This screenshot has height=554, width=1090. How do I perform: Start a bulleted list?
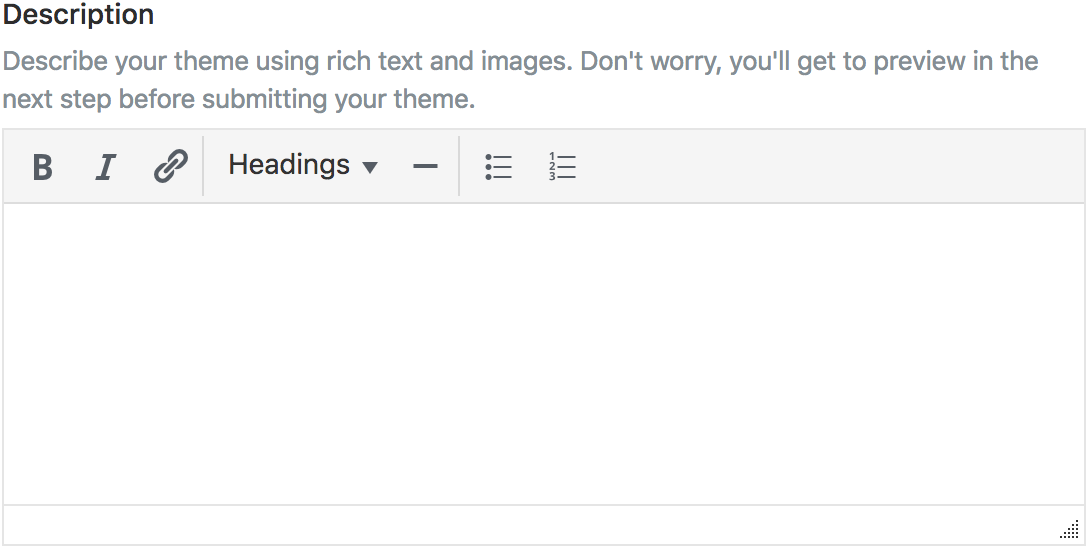pos(498,166)
